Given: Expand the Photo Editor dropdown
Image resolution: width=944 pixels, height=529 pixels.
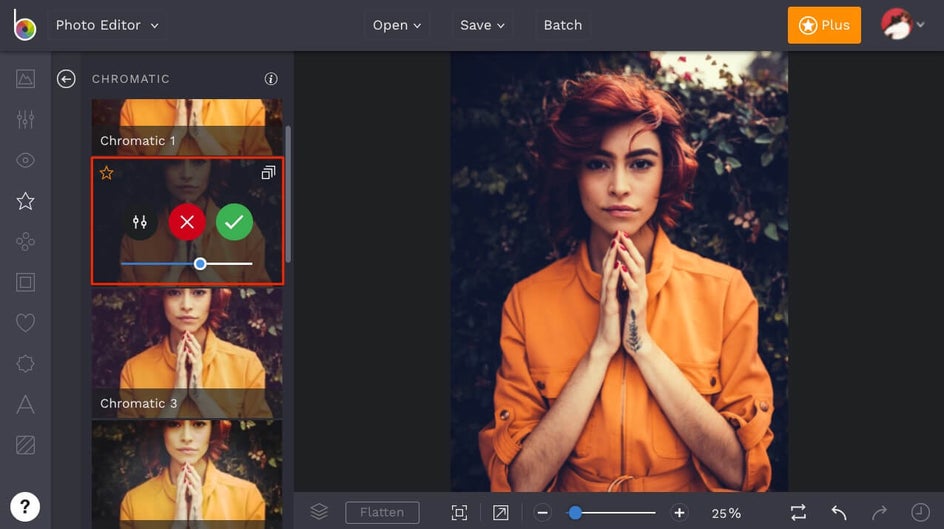Looking at the screenshot, I should (x=107, y=25).
